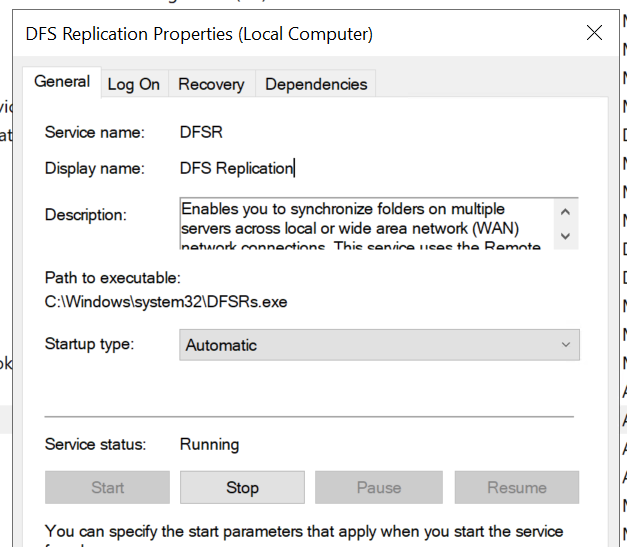Click the Display name label
The height and width of the screenshot is (547, 627).
(95, 168)
